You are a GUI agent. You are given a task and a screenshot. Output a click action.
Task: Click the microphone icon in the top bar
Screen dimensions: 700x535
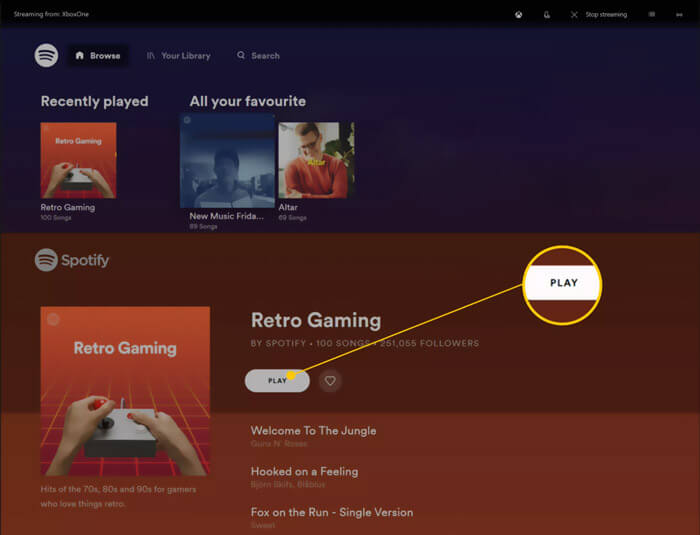point(546,15)
